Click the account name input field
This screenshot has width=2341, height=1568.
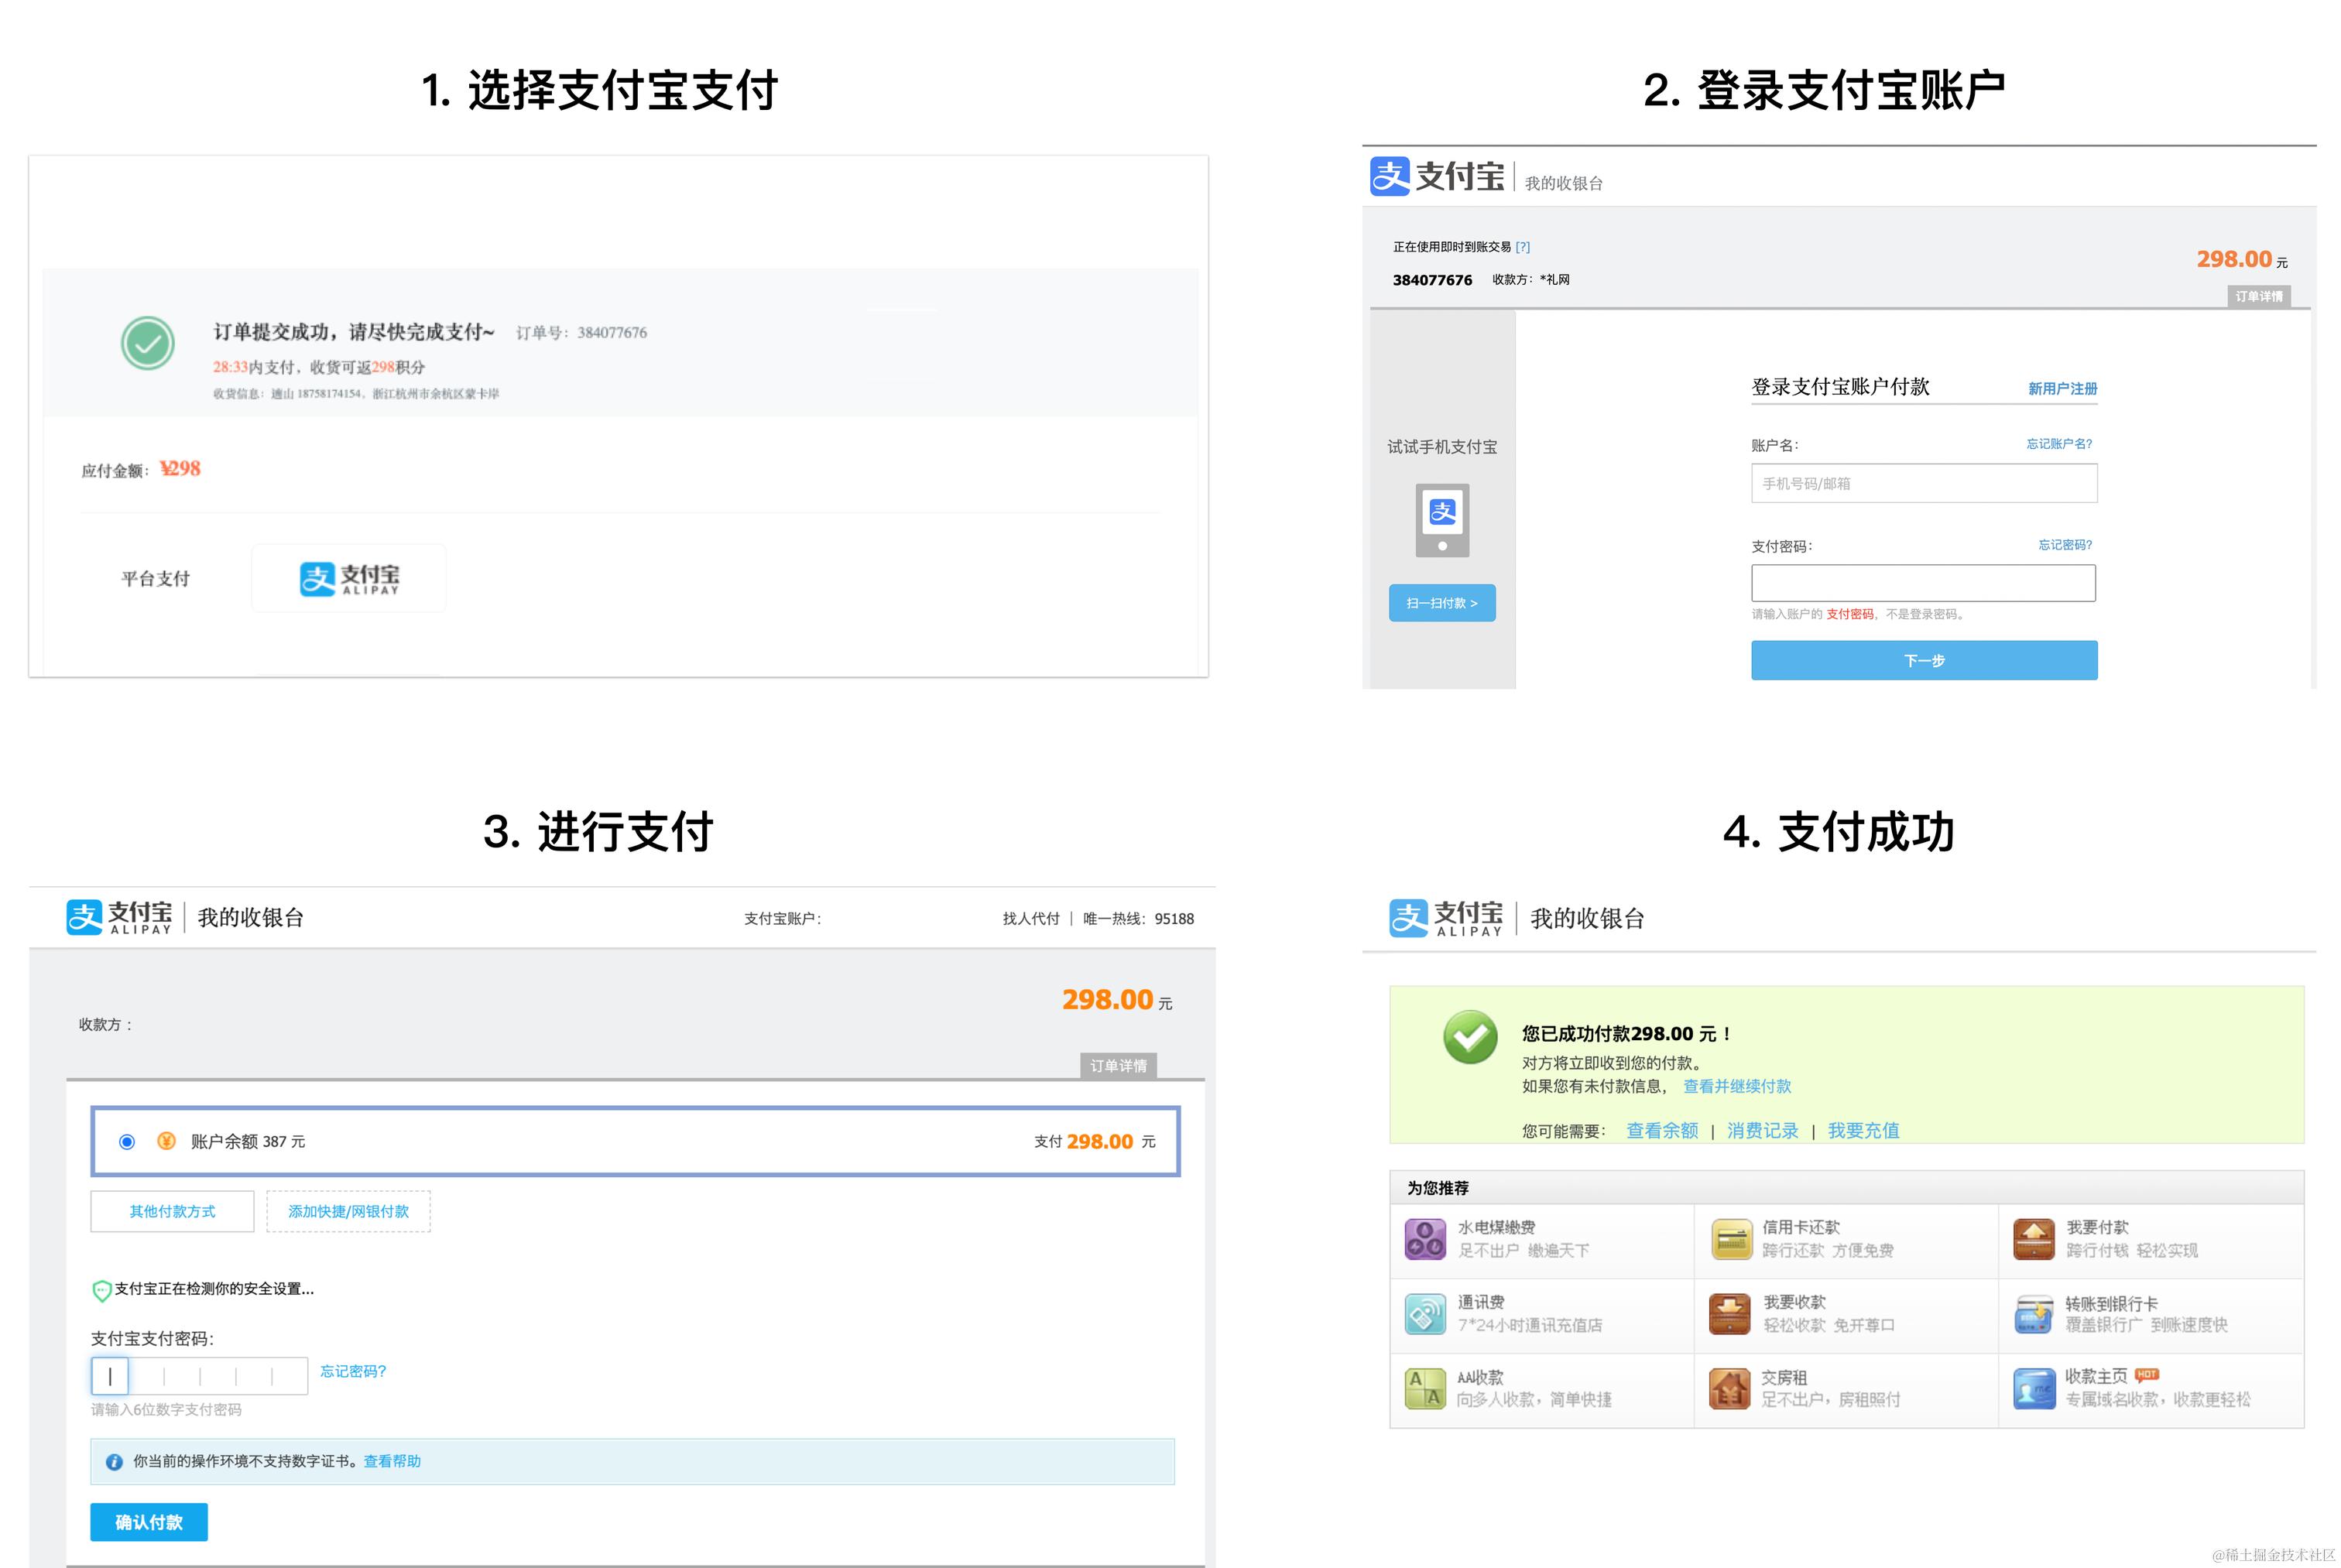tap(1923, 483)
